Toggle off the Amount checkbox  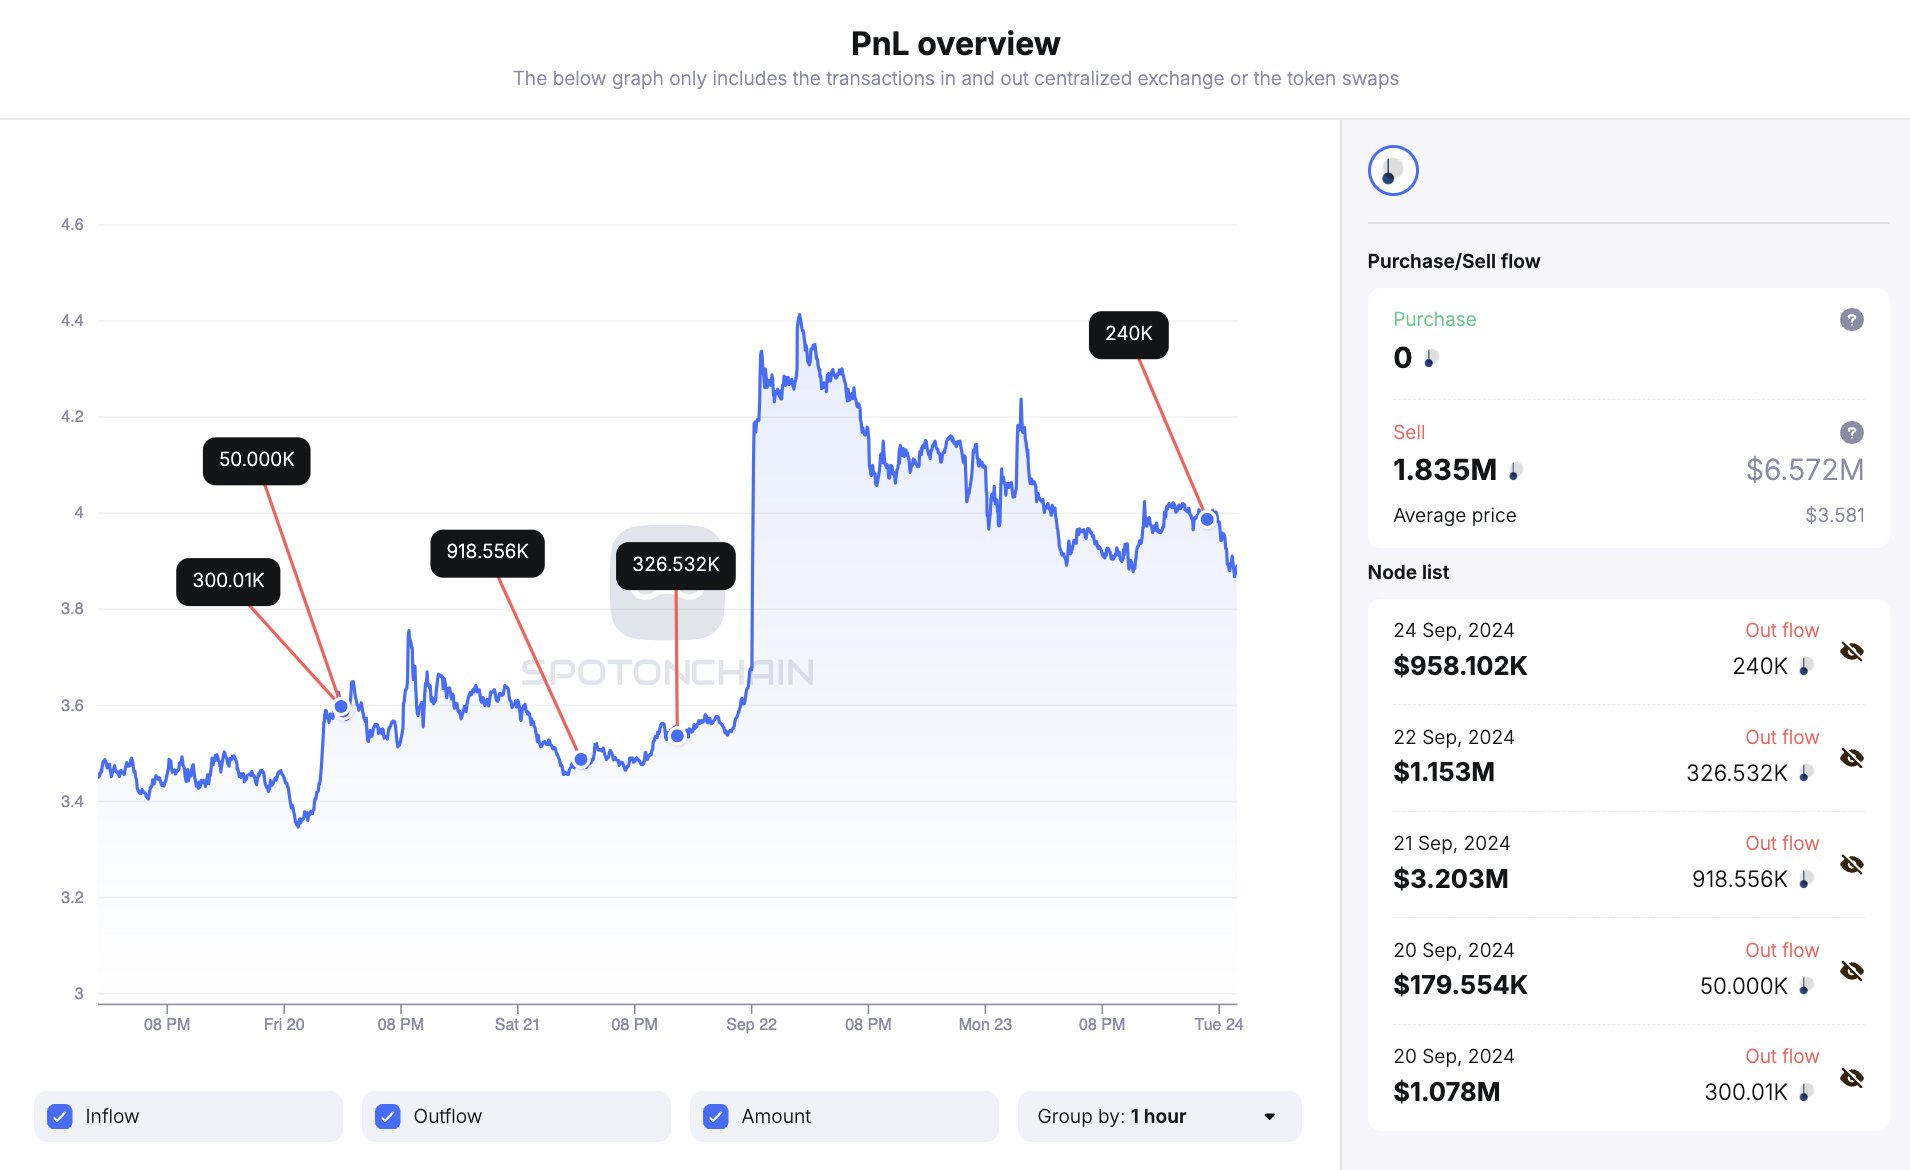coord(716,1116)
